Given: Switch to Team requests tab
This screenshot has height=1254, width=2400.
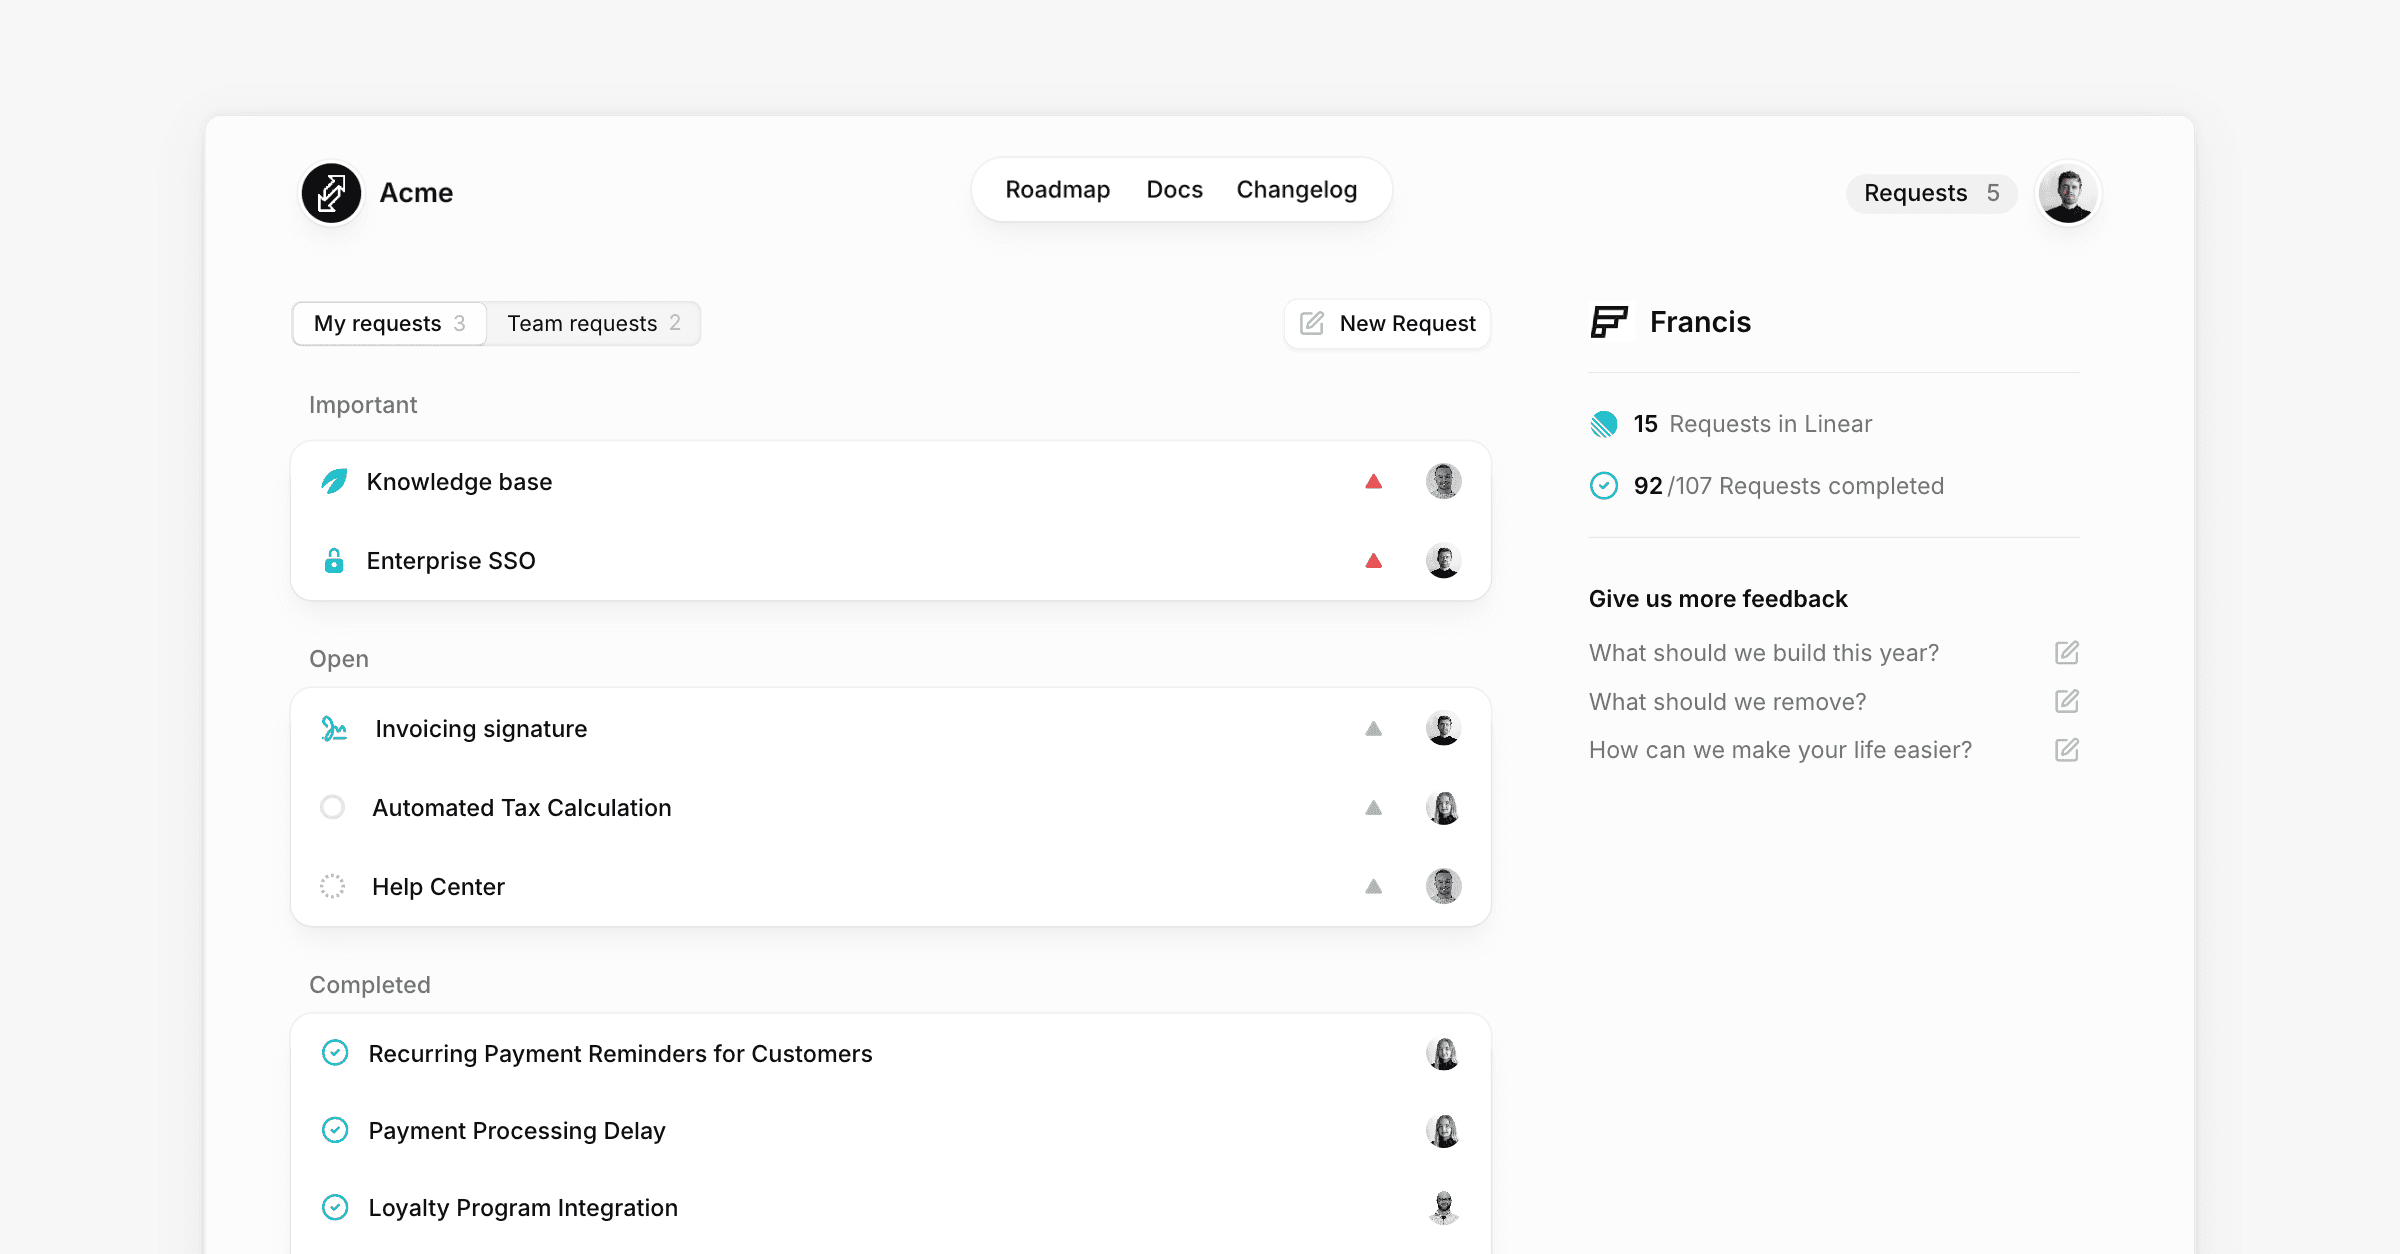Looking at the screenshot, I should 593,324.
